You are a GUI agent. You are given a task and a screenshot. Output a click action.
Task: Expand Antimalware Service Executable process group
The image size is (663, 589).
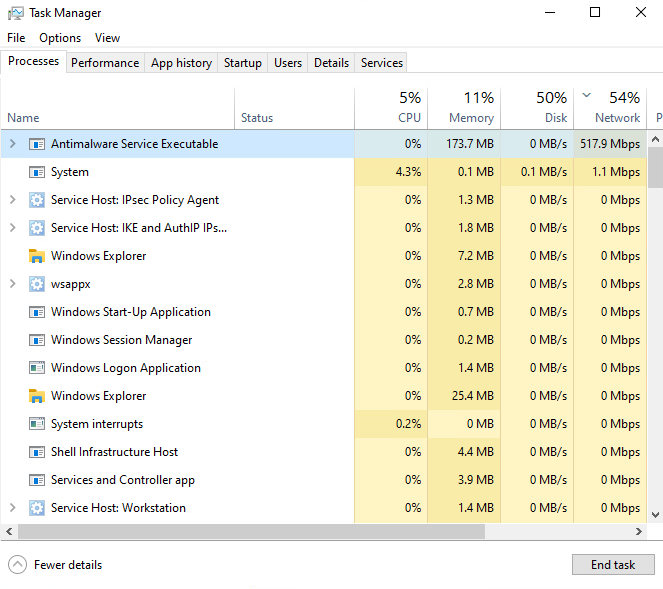[13, 144]
